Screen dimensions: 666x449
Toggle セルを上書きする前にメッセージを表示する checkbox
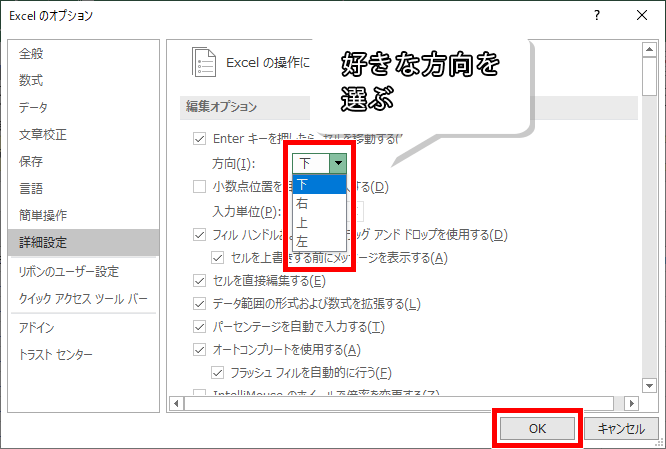click(217, 258)
